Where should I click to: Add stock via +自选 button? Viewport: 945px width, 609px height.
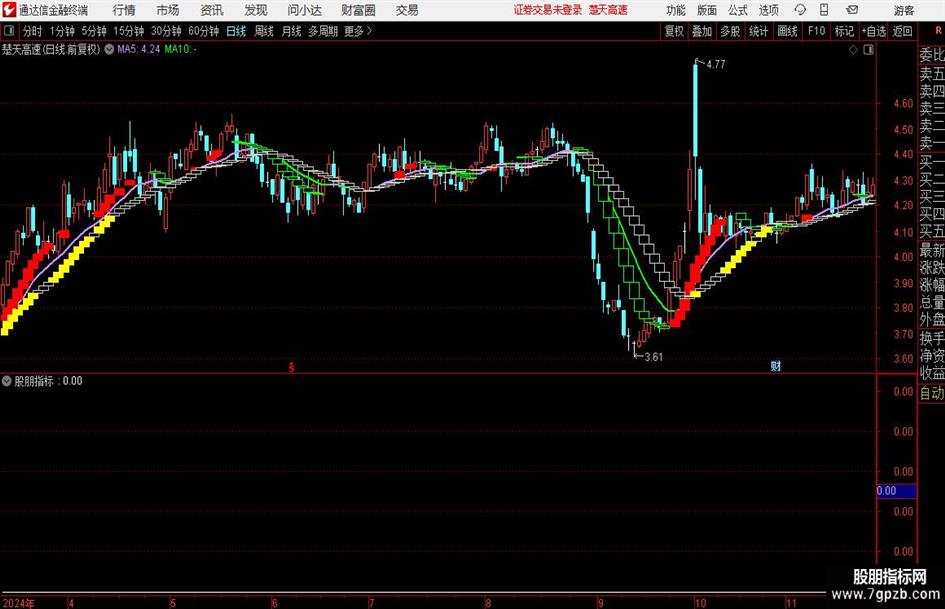click(873, 31)
